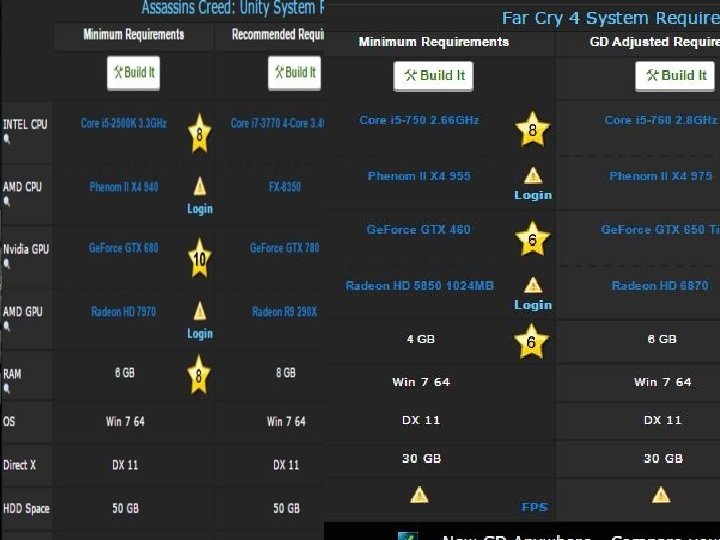Click the star rating 8 beside 6 GB RAM

click(x=198, y=375)
